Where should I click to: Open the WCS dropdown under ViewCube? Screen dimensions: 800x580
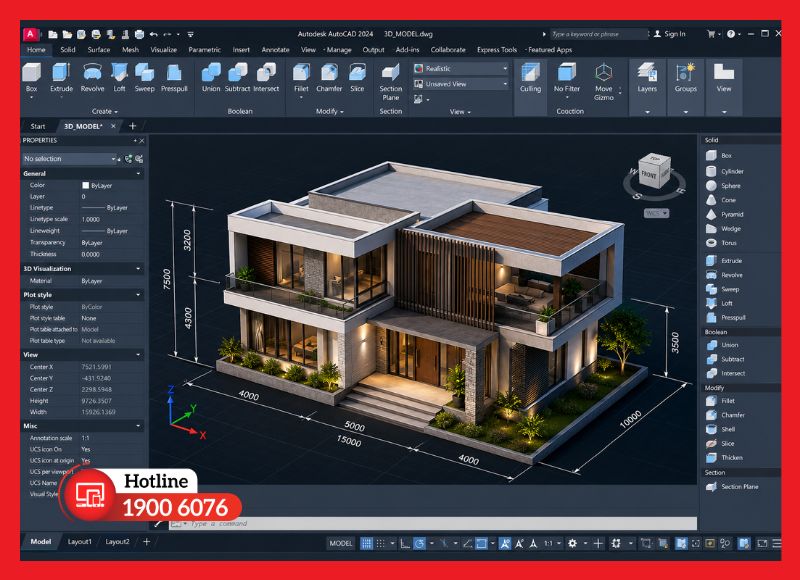pos(657,213)
